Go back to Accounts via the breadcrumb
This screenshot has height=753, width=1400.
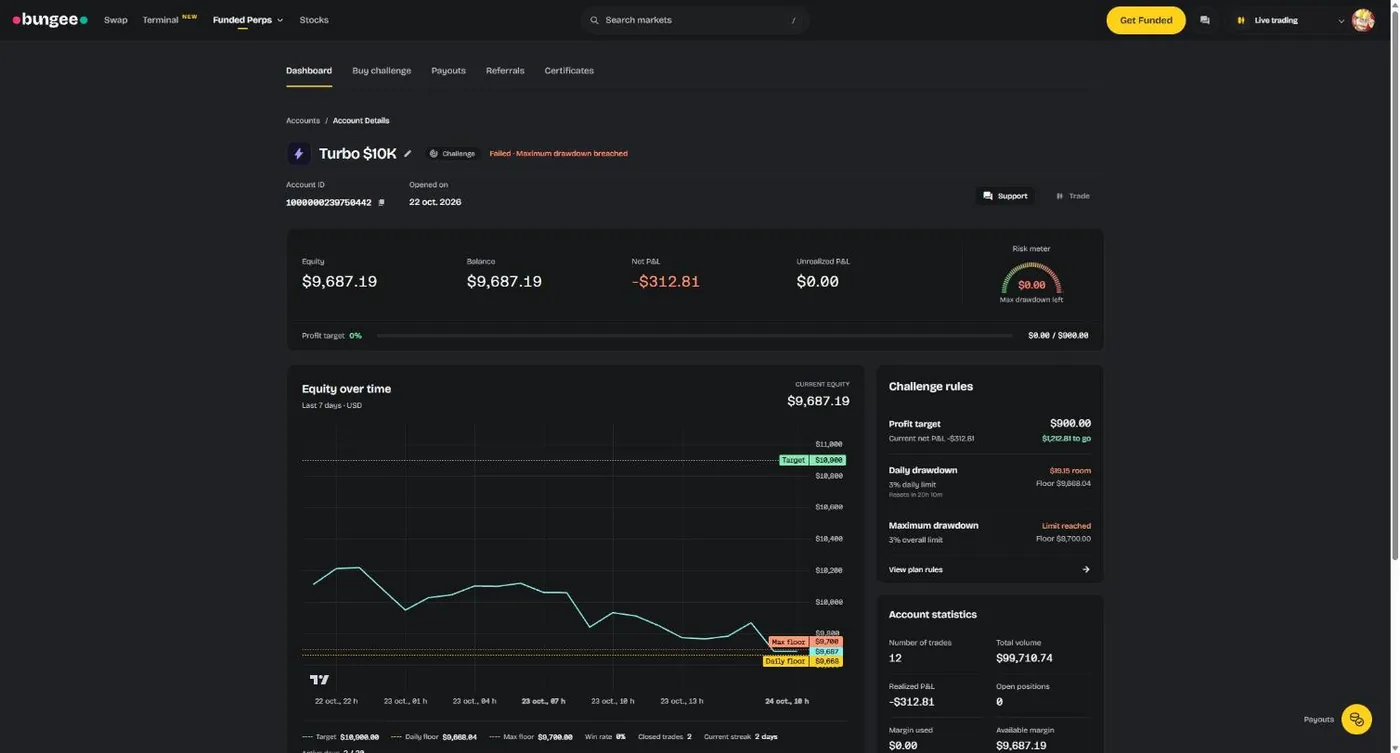303,121
